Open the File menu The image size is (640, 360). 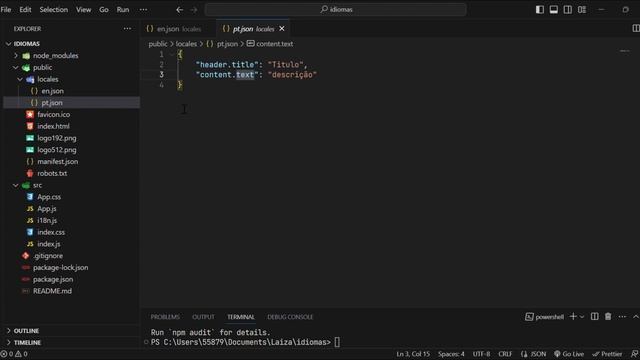tap(6, 9)
